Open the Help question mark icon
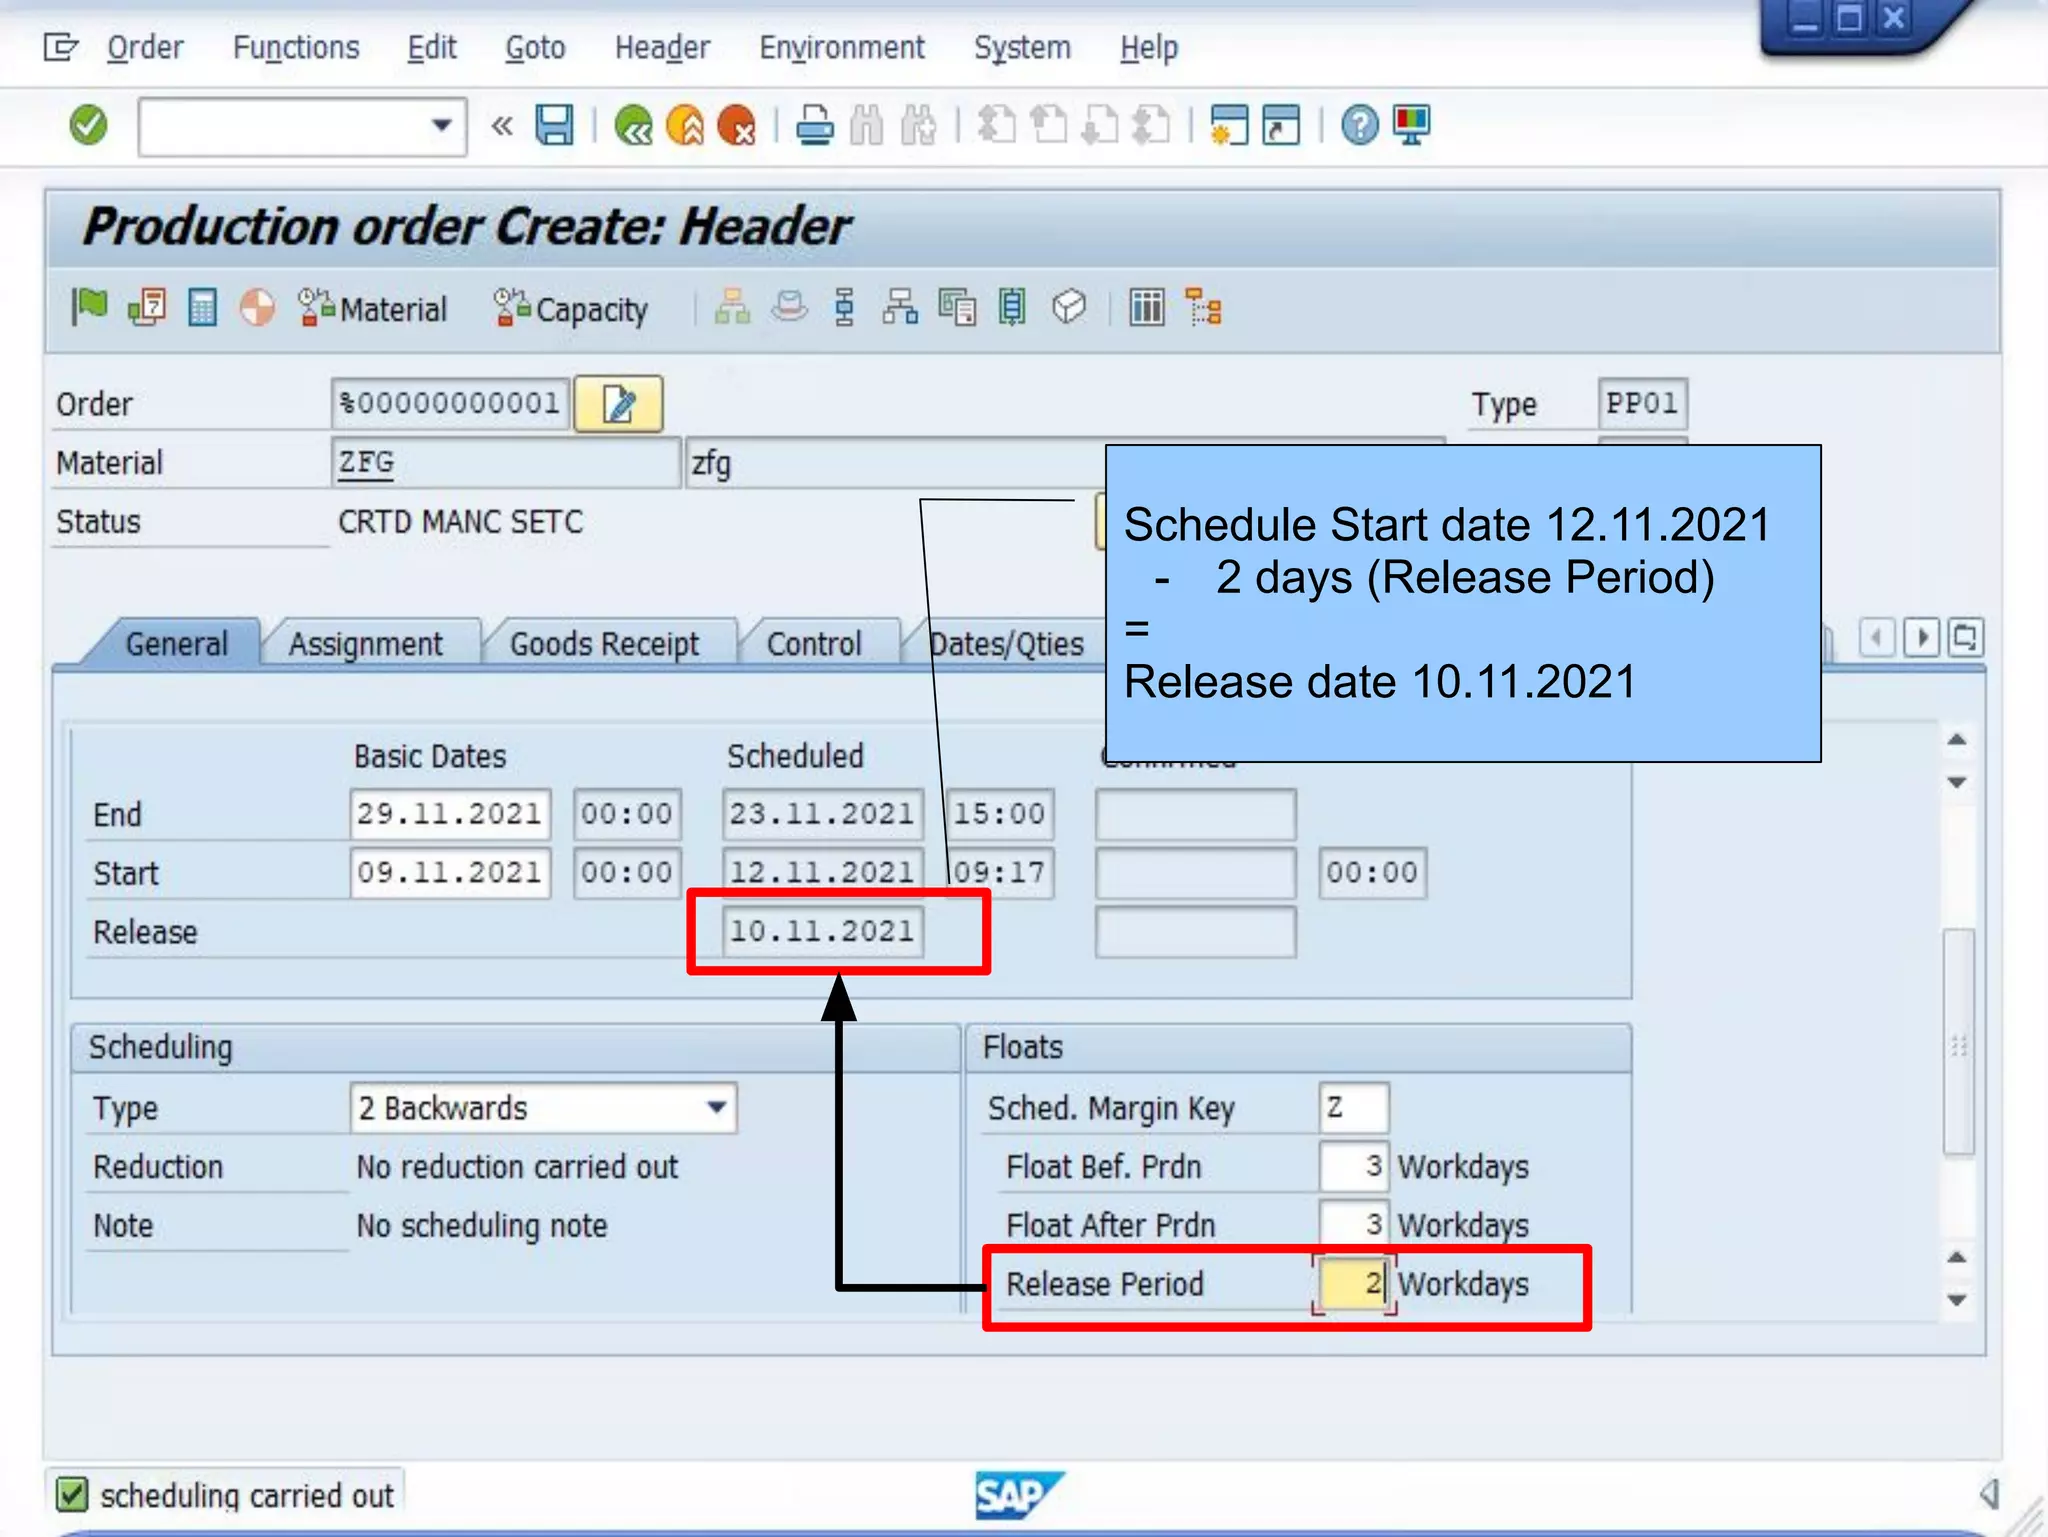Viewport: 2048px width, 1537px height. [1359, 126]
